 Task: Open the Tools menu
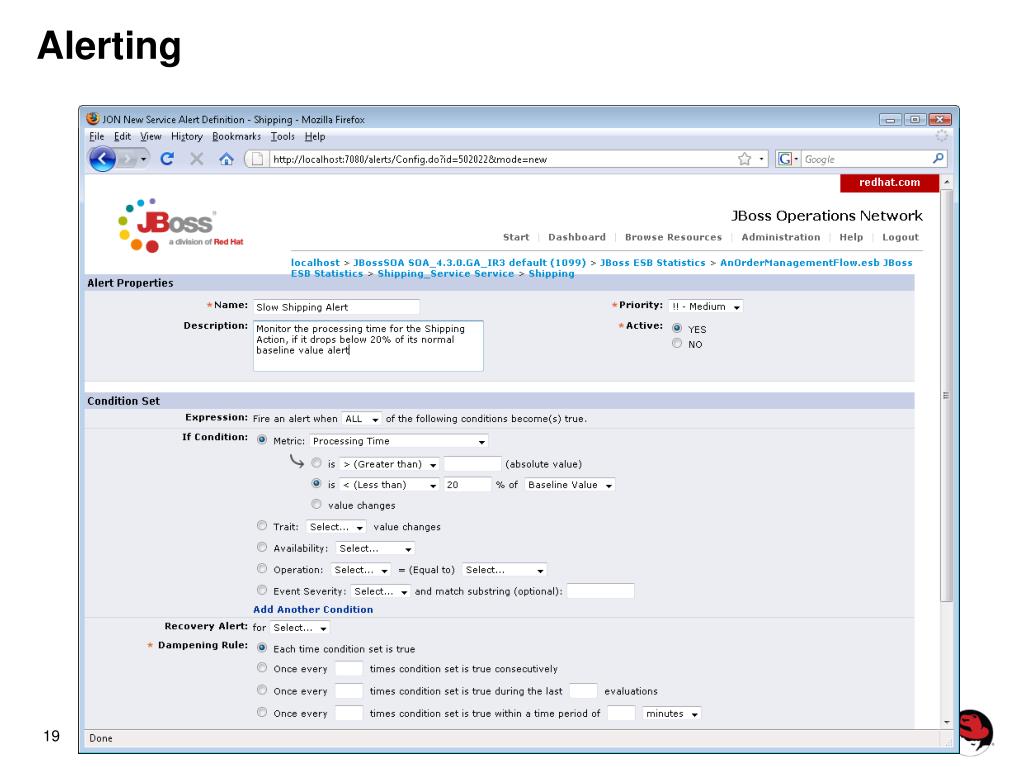282,136
